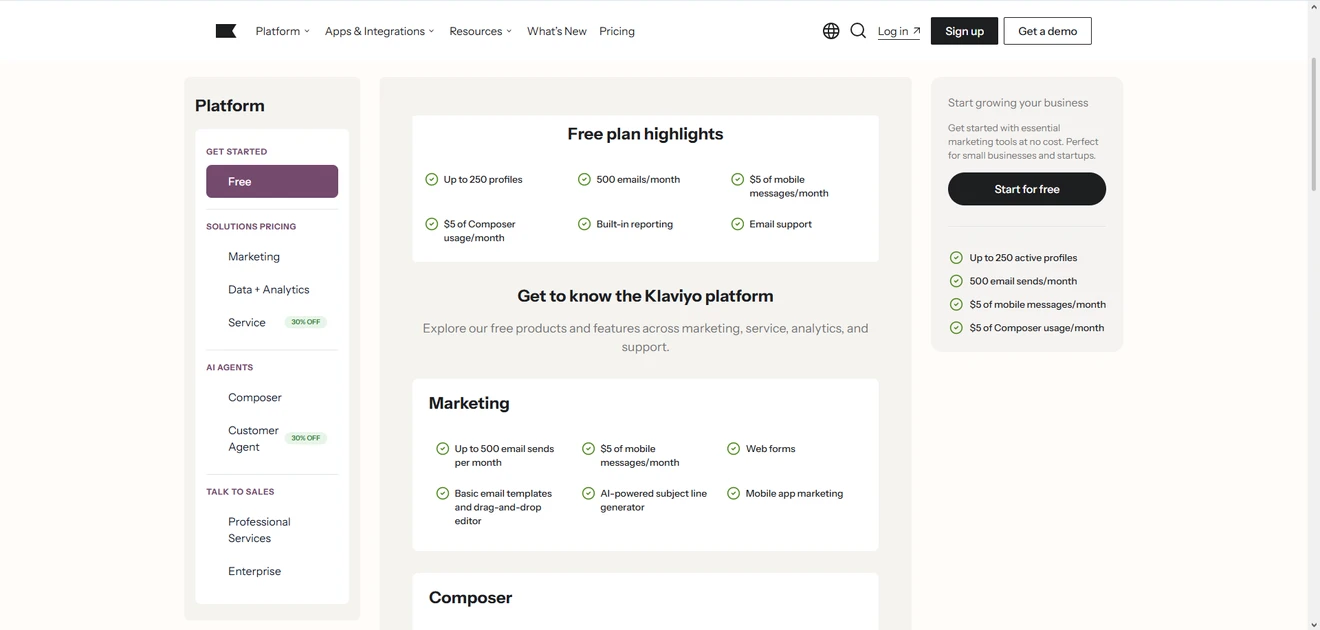
Task: Click checkmark beside Built-in reporting
Action: 585,224
